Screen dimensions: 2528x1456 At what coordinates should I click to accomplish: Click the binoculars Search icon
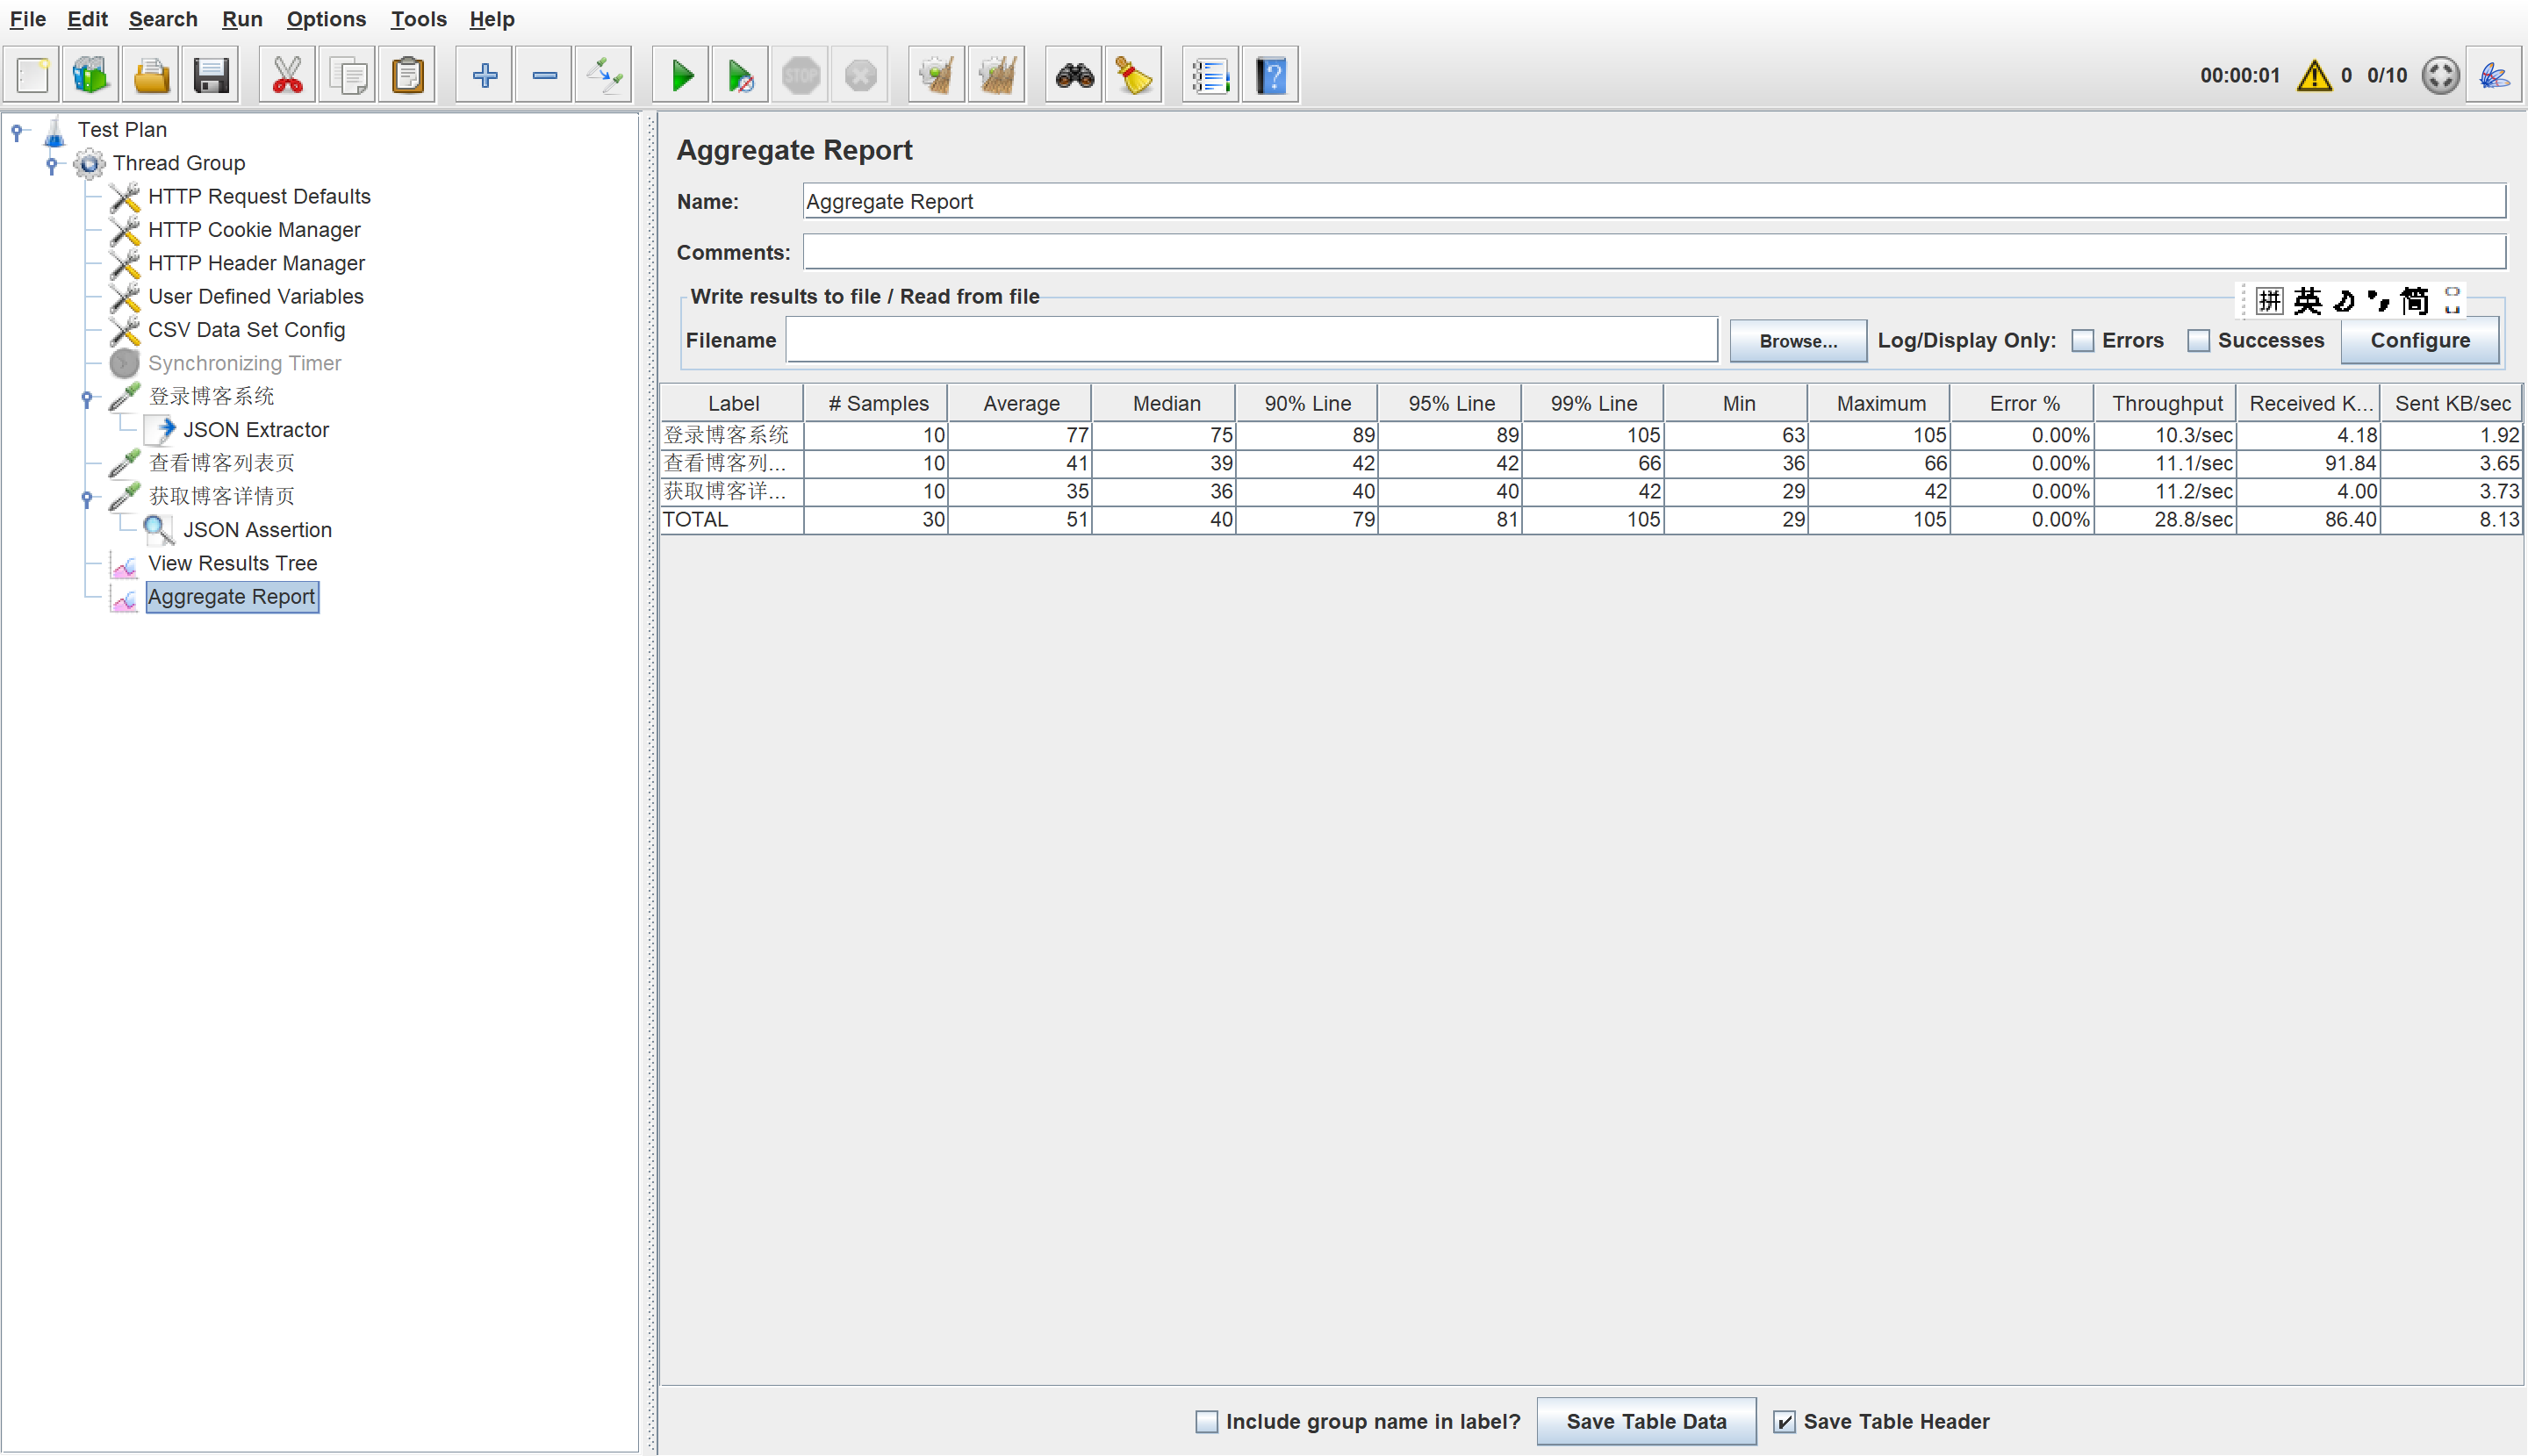point(1074,75)
